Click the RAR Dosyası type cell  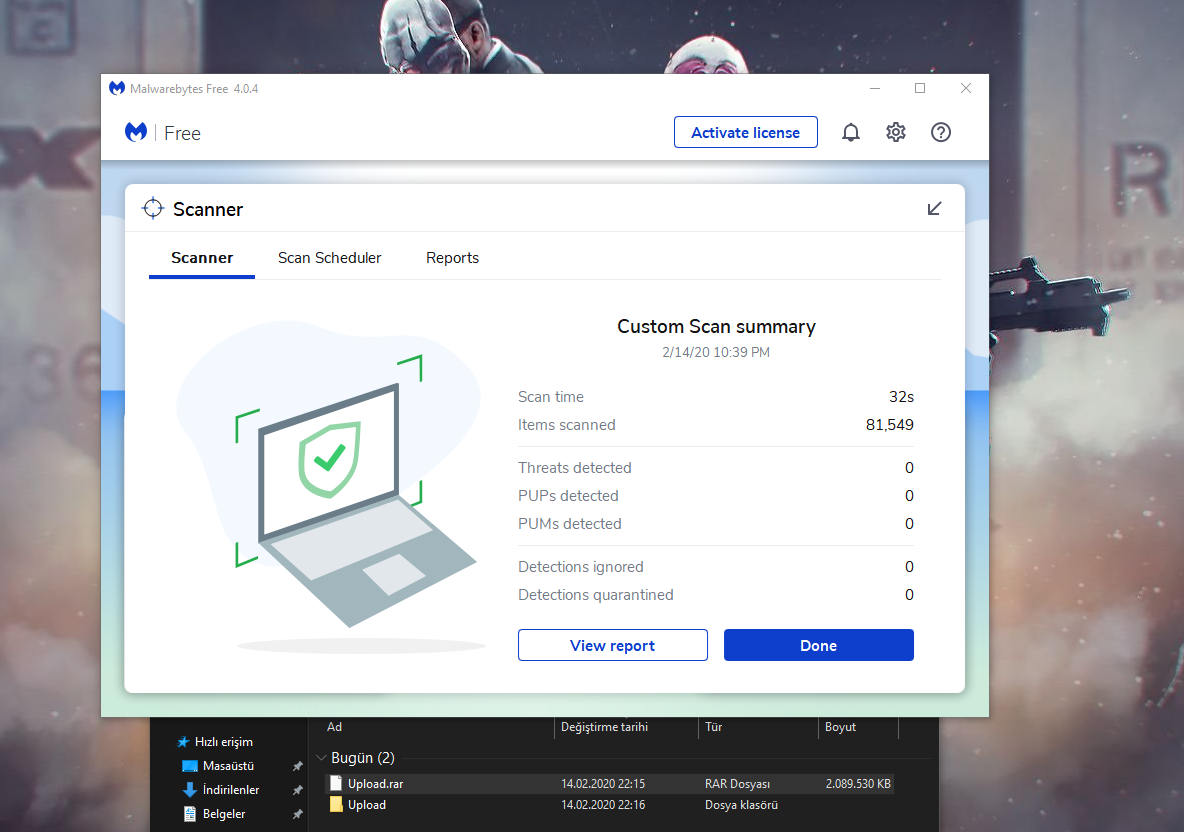point(737,784)
